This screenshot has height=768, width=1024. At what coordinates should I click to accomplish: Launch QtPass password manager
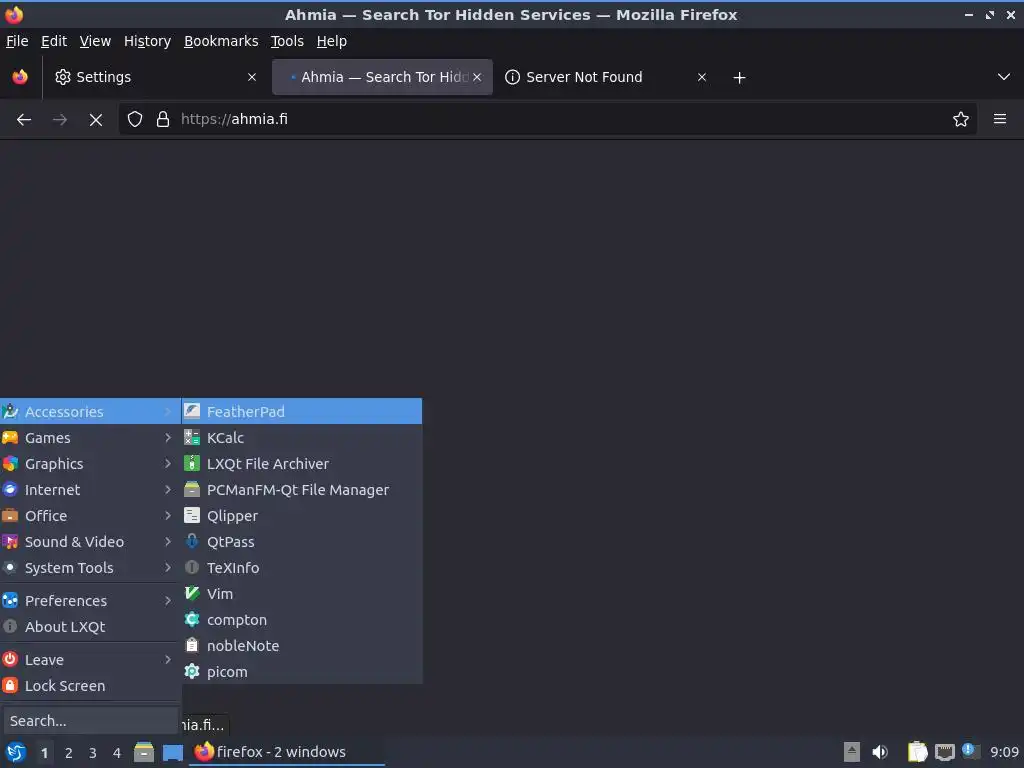coord(302,541)
